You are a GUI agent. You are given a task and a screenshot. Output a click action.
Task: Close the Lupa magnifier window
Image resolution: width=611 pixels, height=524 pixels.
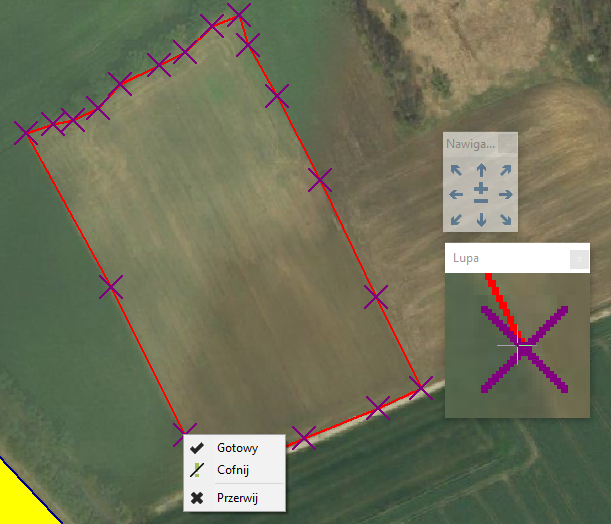[579, 259]
